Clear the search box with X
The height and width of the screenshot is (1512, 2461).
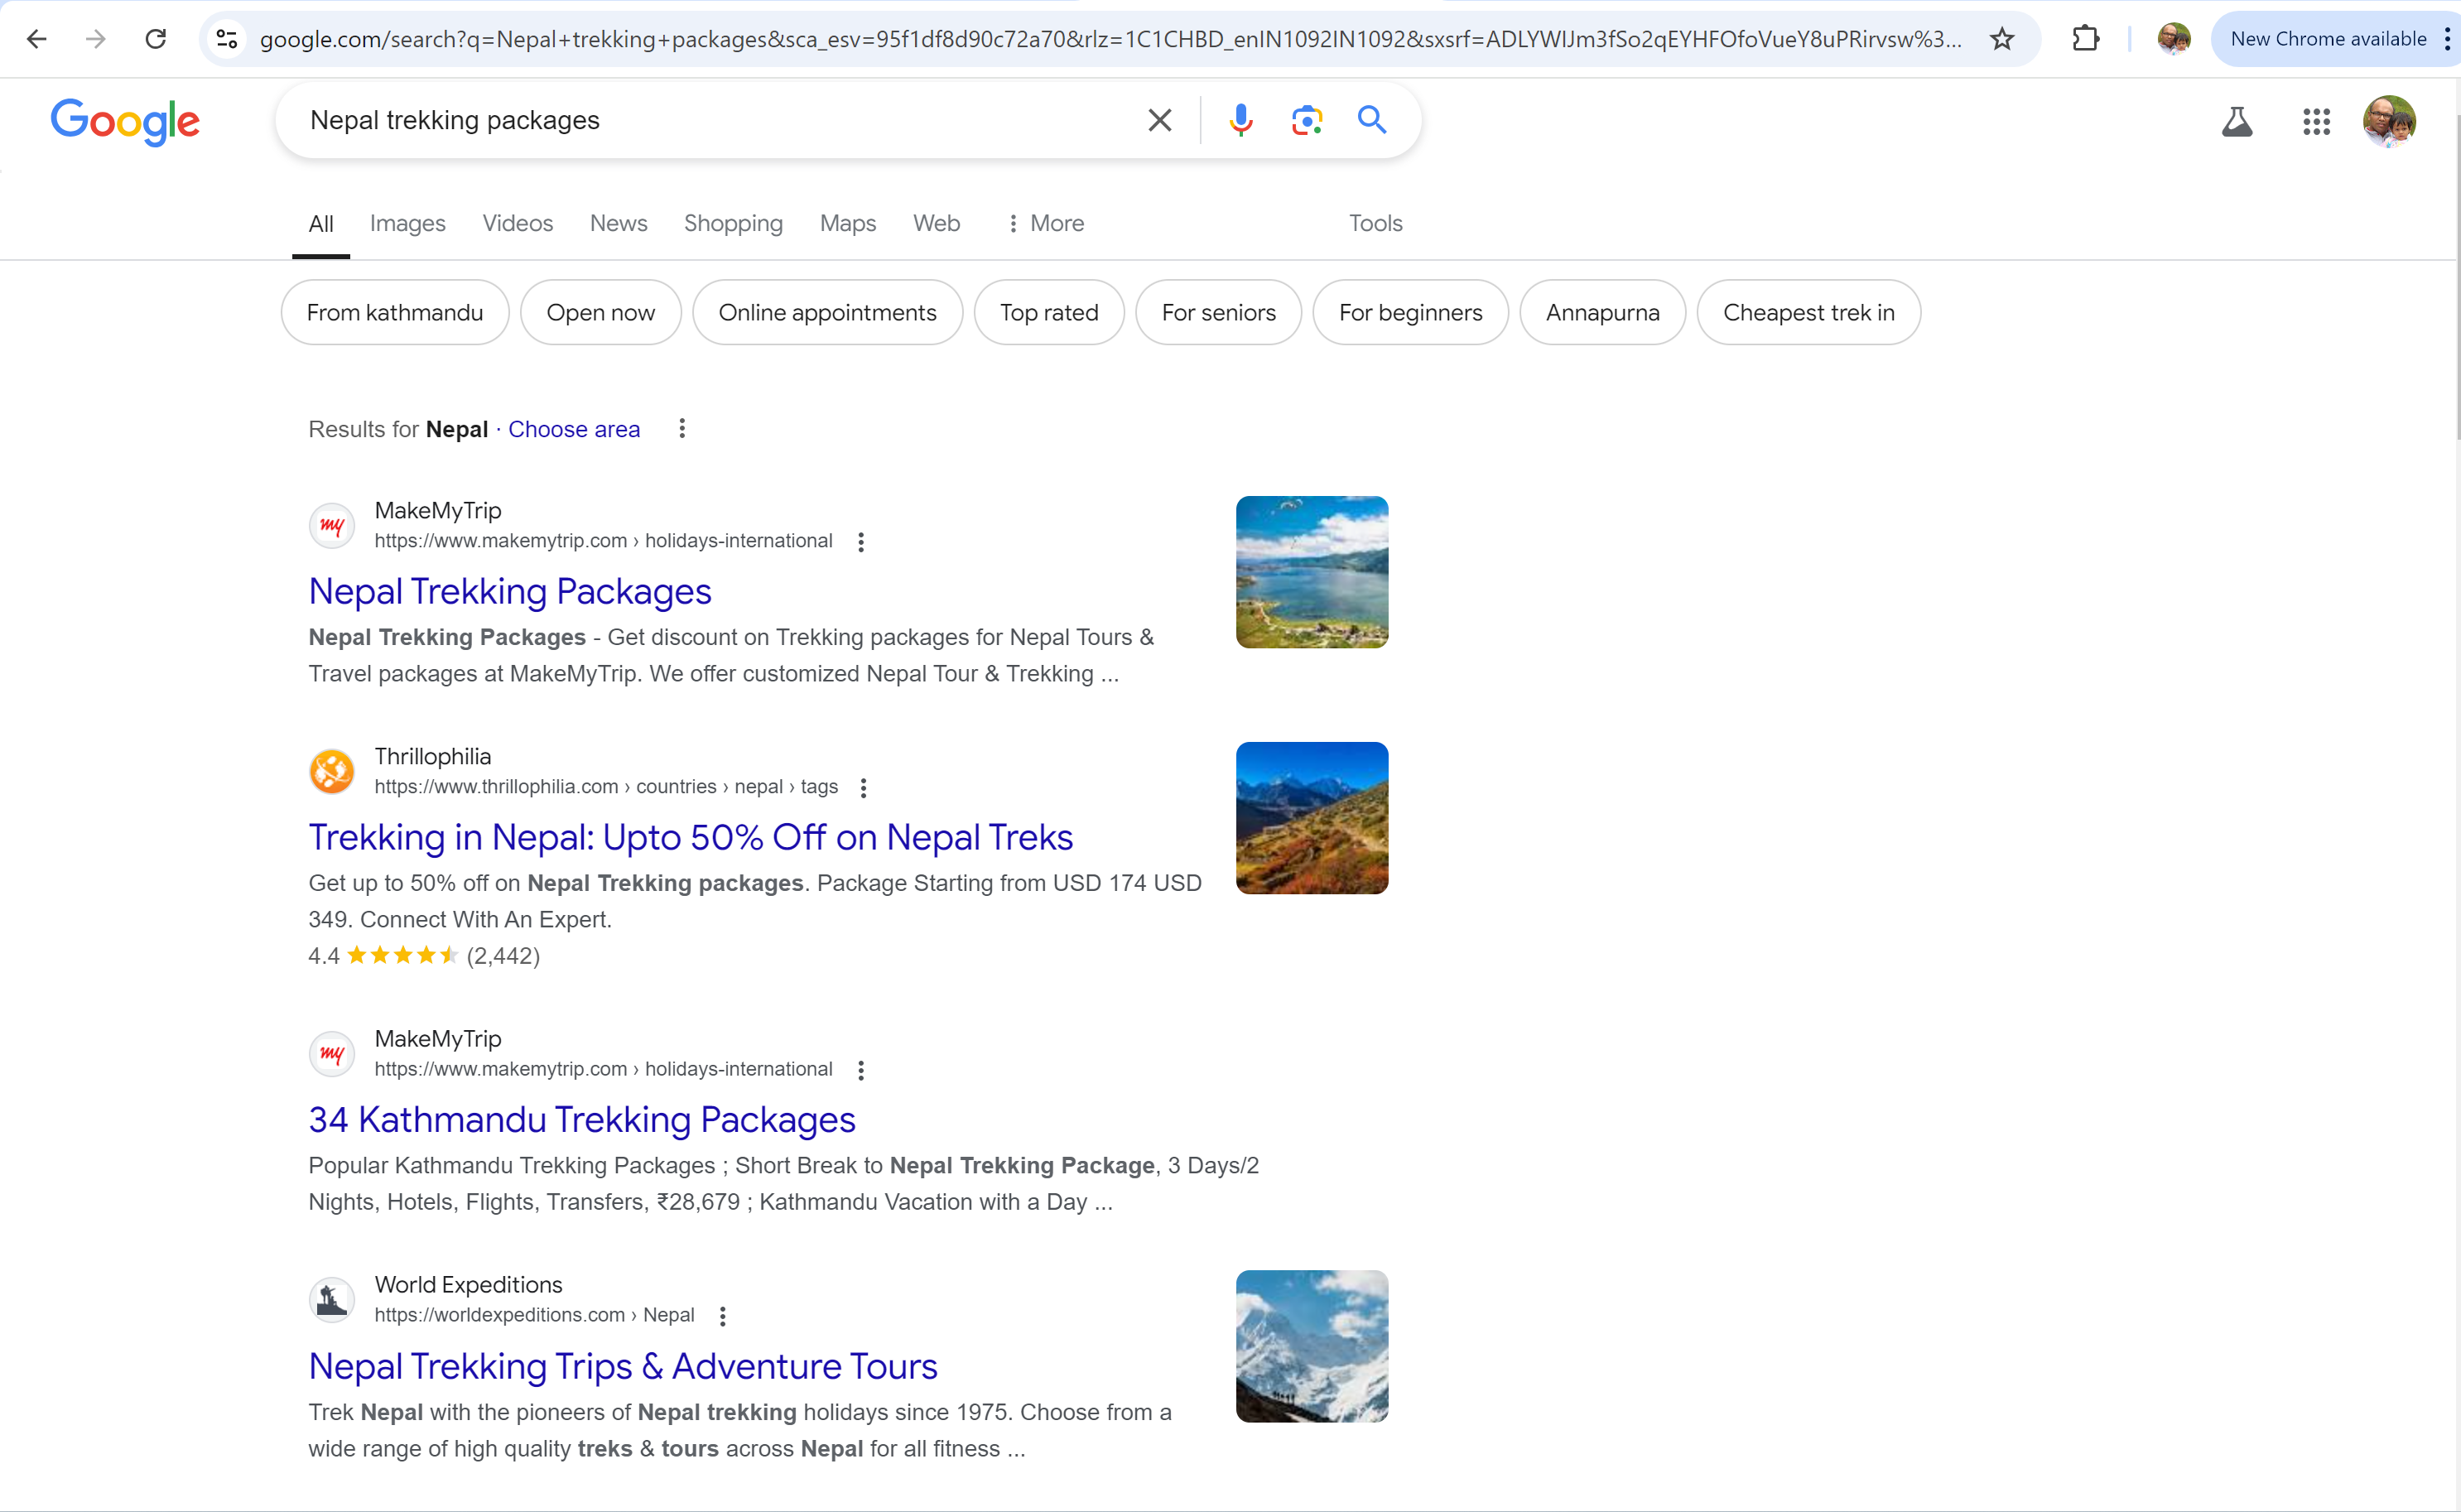(x=1159, y=120)
